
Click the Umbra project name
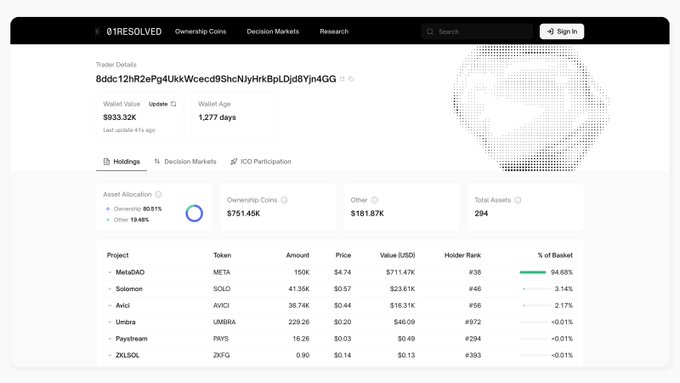[125, 322]
